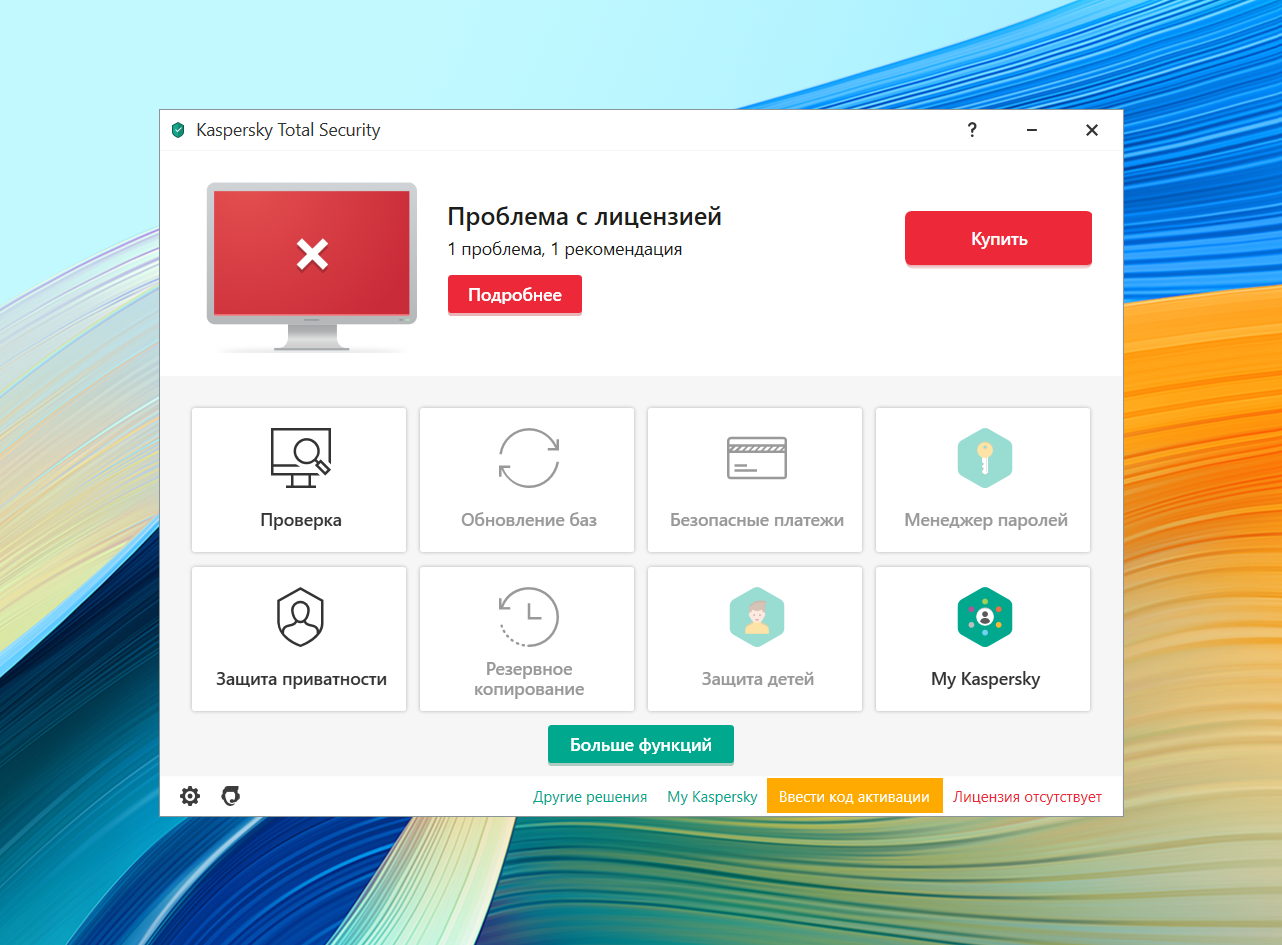
Task: Click the Больше функций button
Action: [641, 745]
